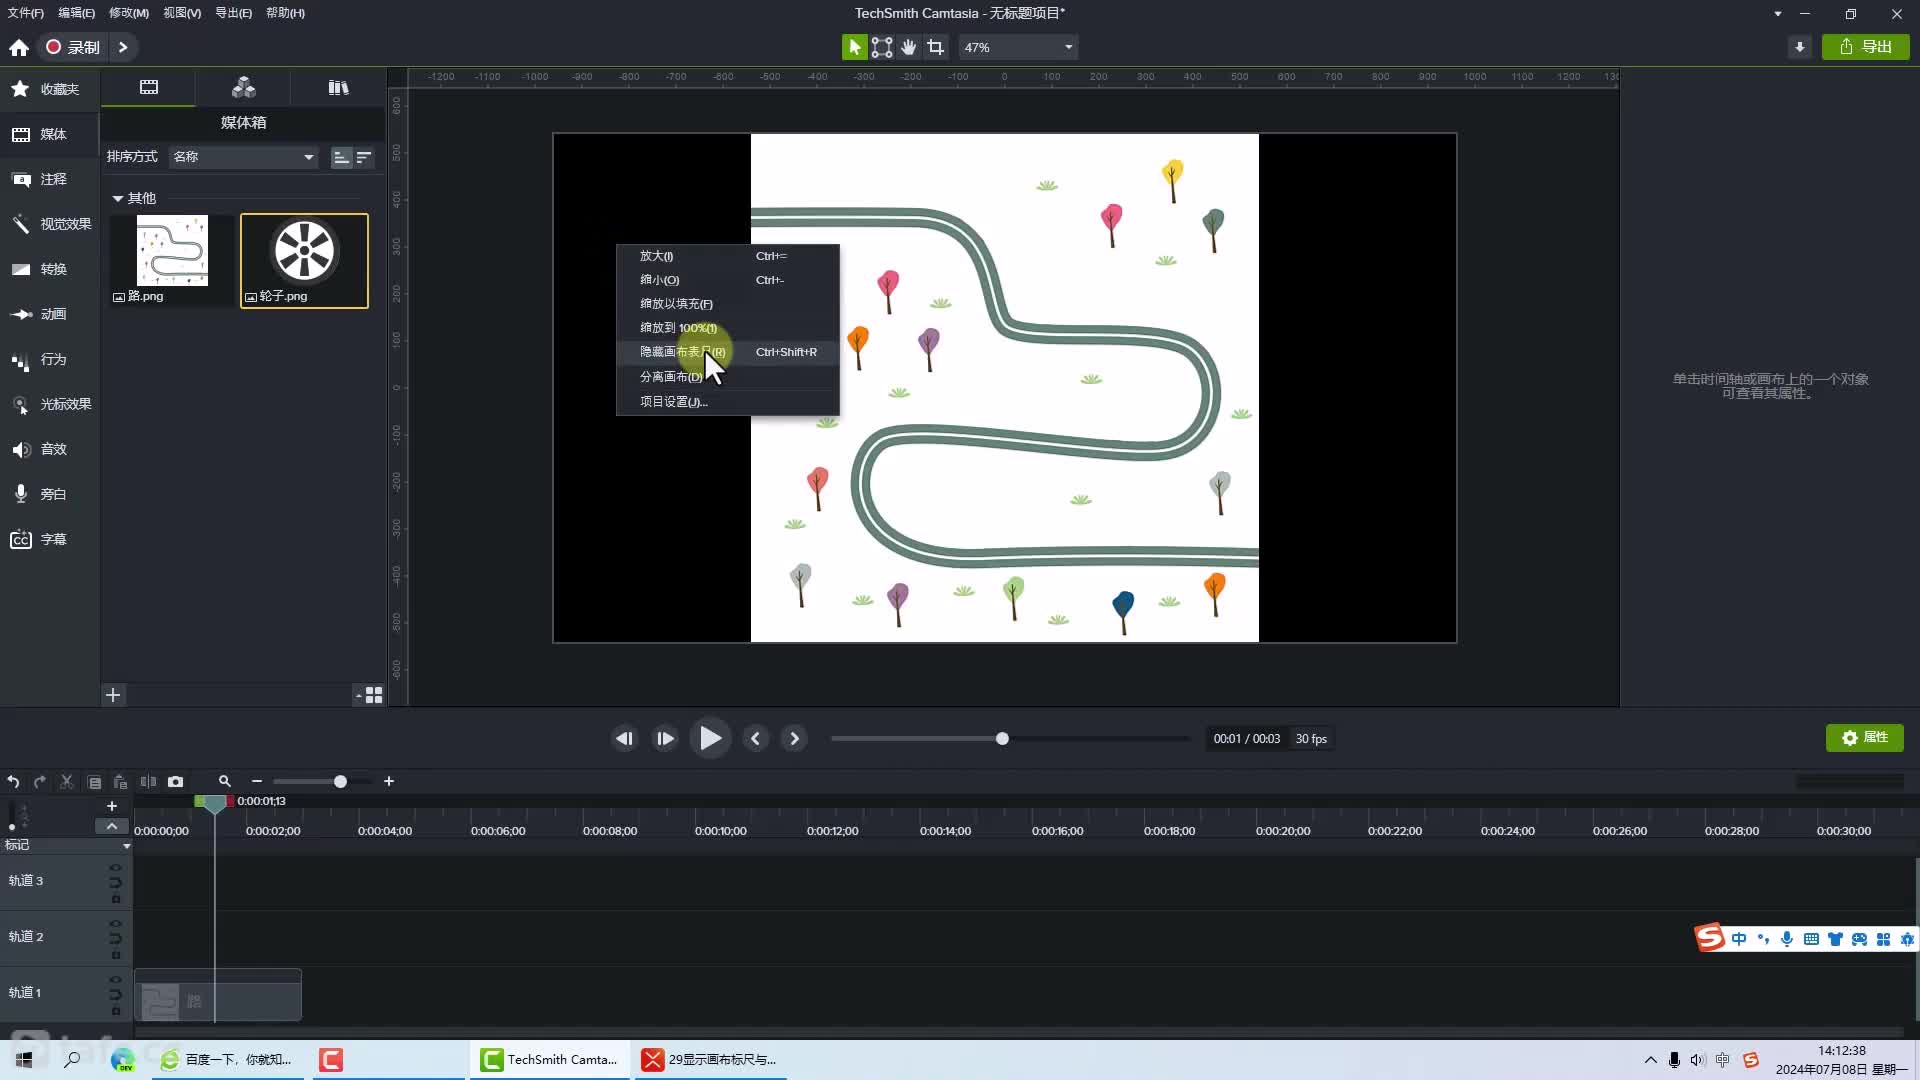Toggle the lock on 轨道 2
This screenshot has width=1920, height=1080.
pos(116,954)
